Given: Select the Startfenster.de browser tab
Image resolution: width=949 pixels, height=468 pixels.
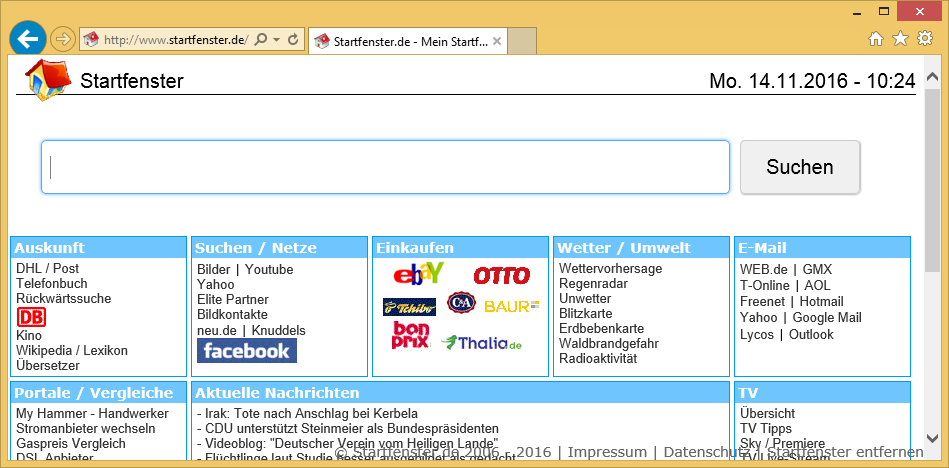Looking at the screenshot, I should (x=400, y=41).
